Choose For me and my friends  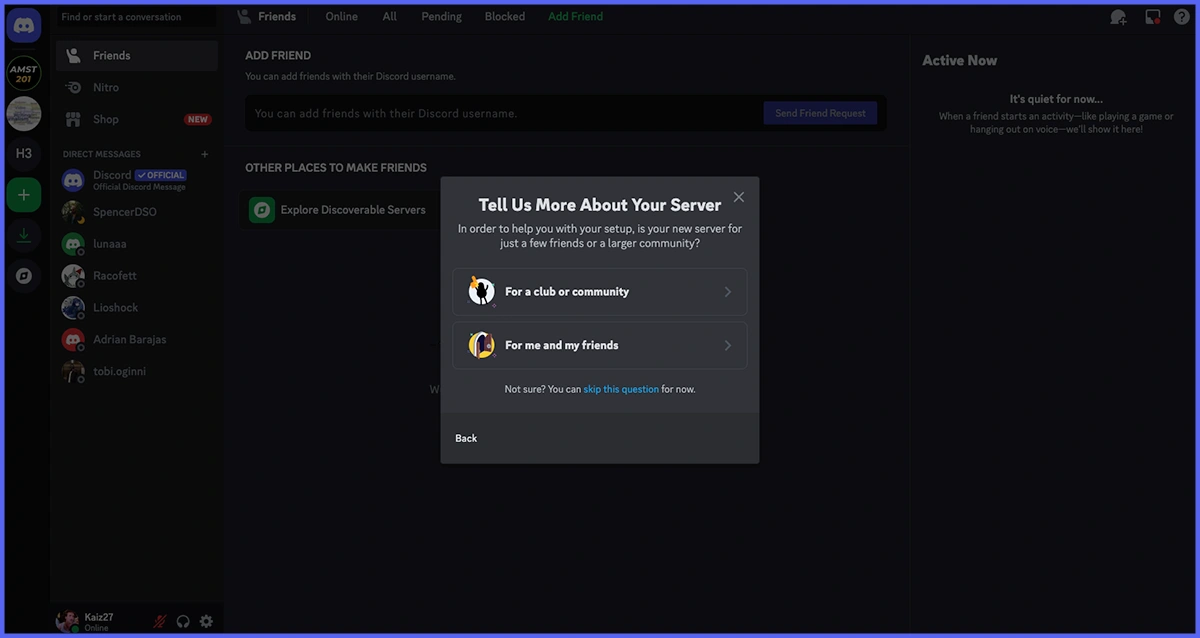599,345
